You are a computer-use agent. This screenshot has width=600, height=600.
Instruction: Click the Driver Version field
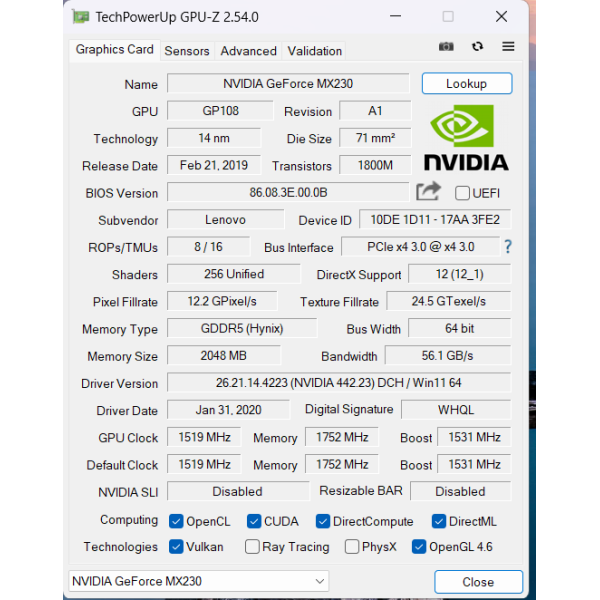pos(339,383)
